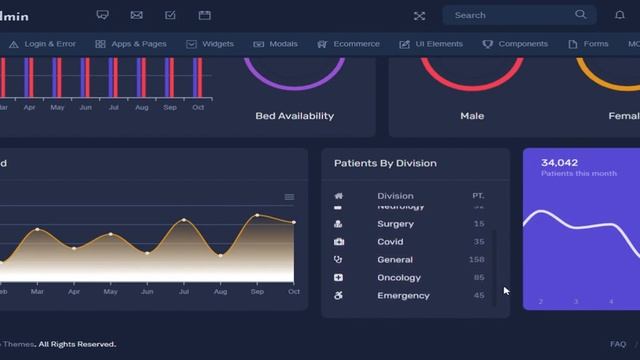
Task: Click the Oct bar pair in bar chart
Action: pos(198,77)
